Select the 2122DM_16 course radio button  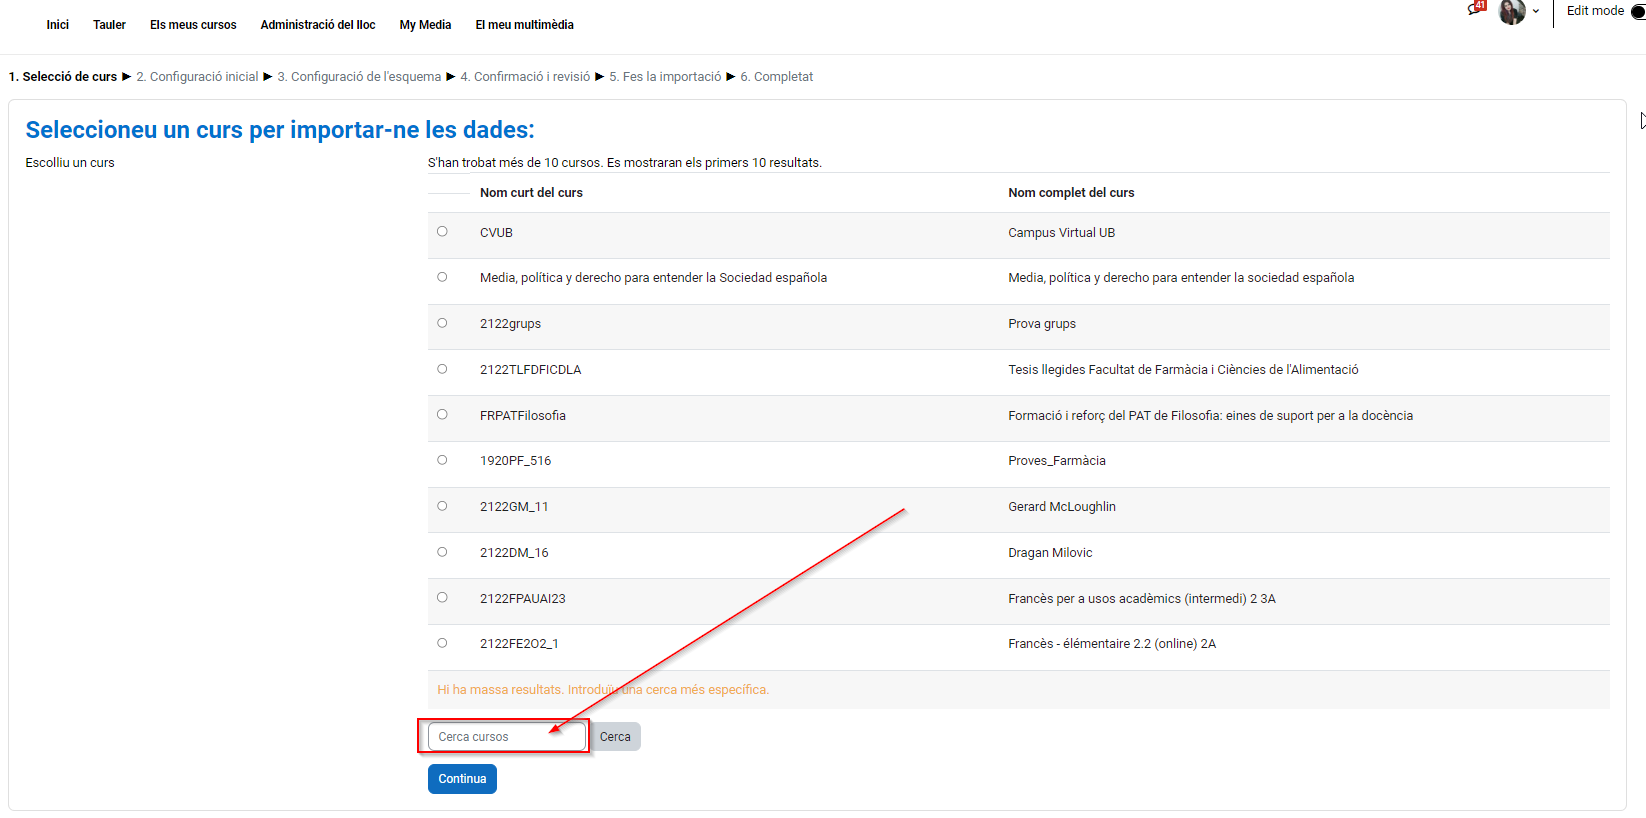coord(442,552)
